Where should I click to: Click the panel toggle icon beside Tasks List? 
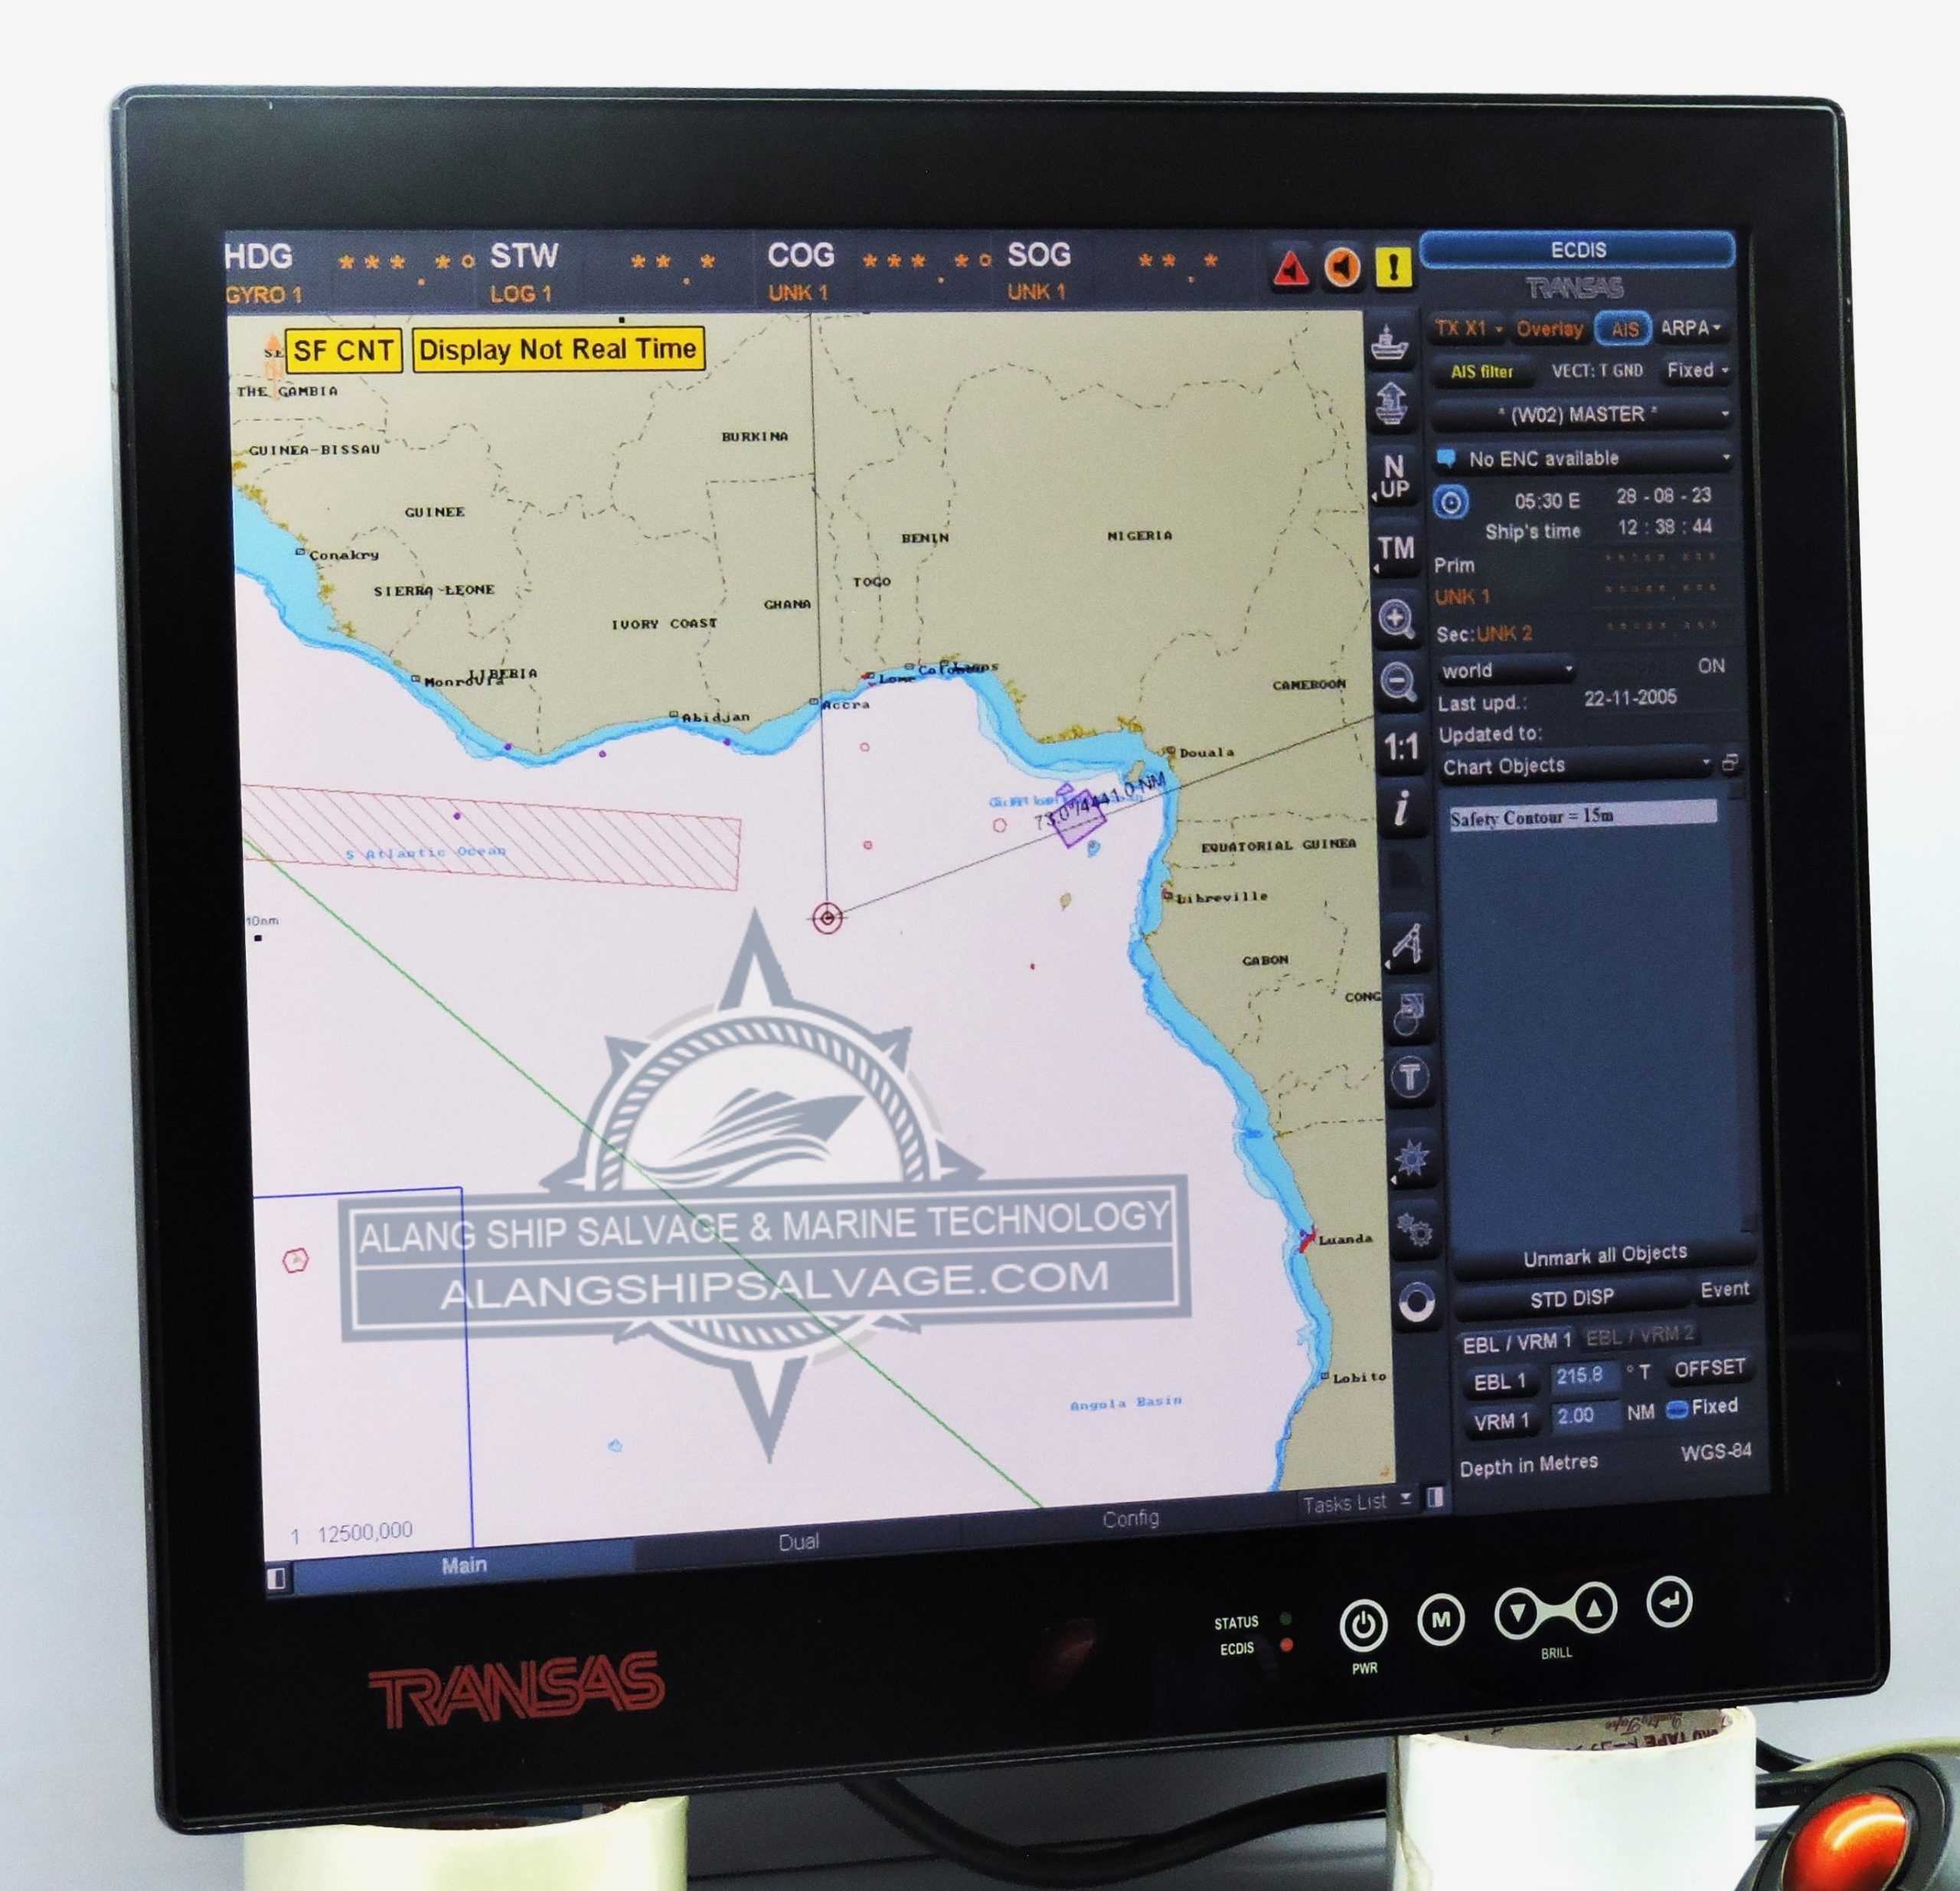coord(1436,1497)
